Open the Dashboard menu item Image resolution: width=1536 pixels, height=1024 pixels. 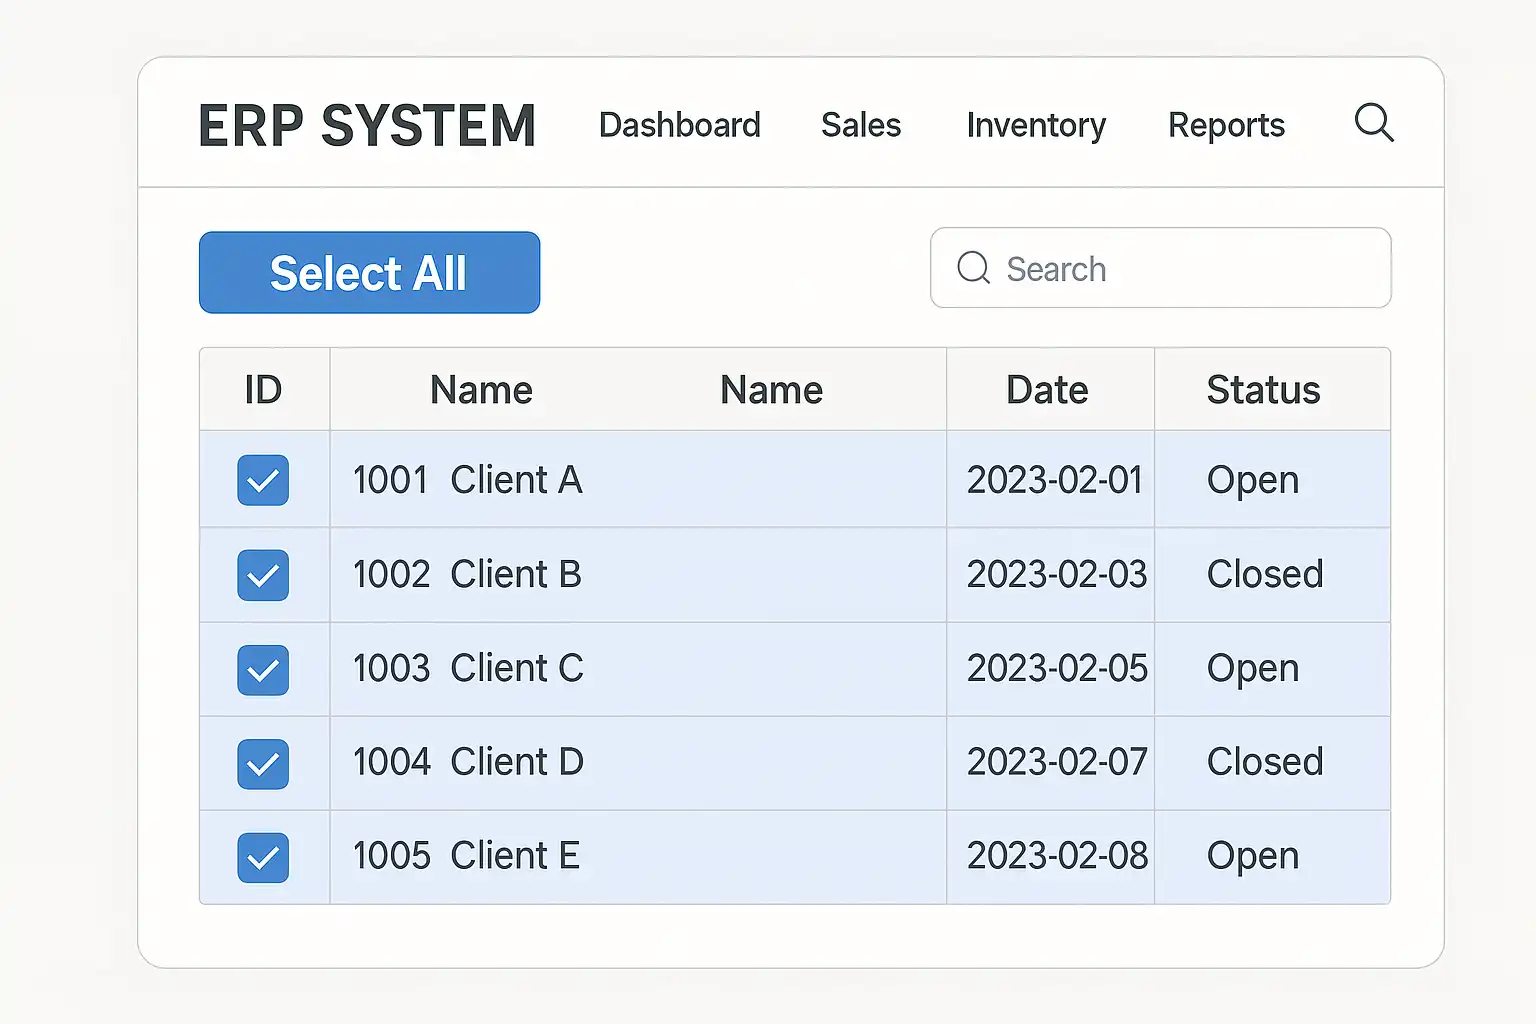click(679, 125)
